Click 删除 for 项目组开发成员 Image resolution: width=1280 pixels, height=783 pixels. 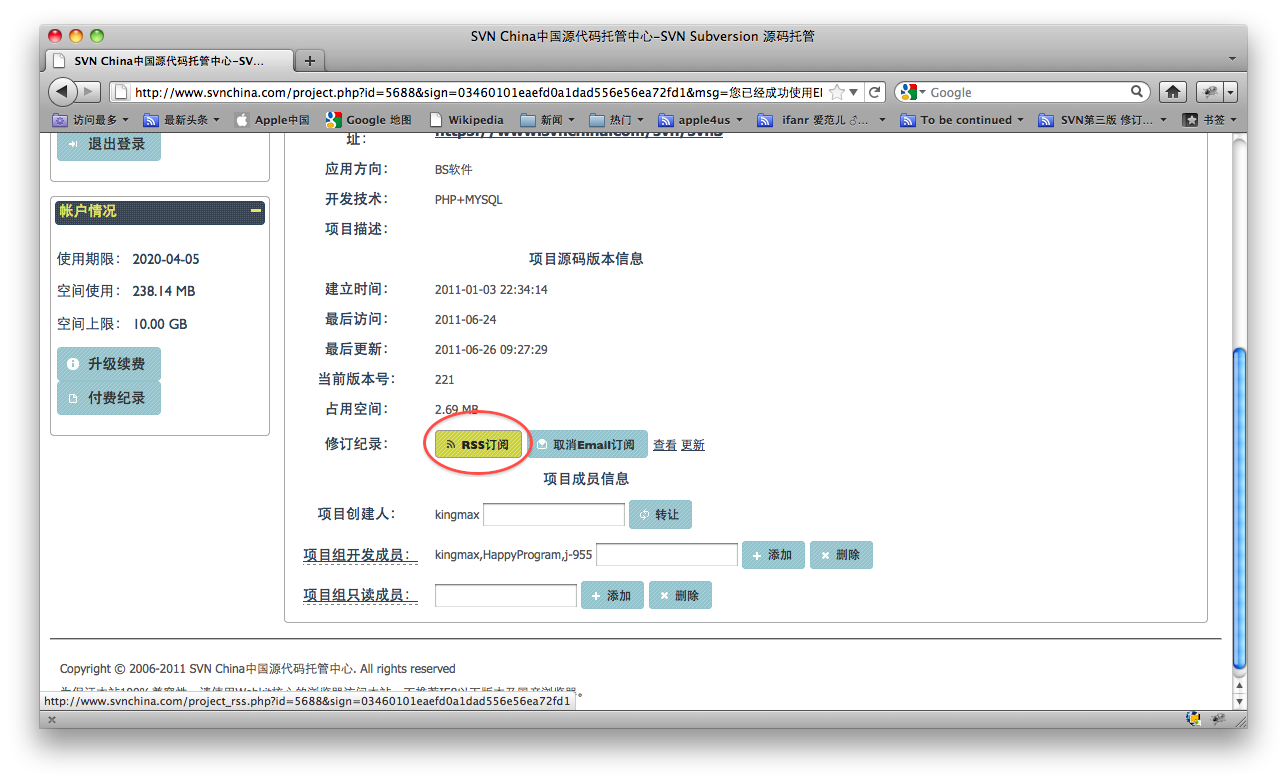click(x=841, y=555)
